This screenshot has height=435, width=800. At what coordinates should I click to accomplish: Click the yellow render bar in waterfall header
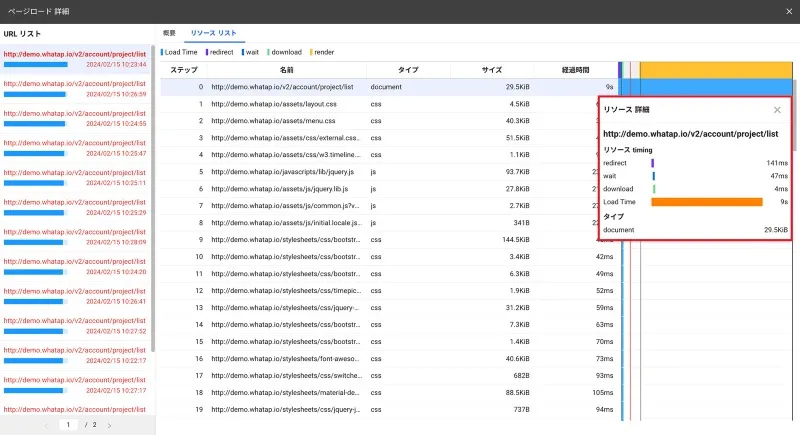point(716,70)
